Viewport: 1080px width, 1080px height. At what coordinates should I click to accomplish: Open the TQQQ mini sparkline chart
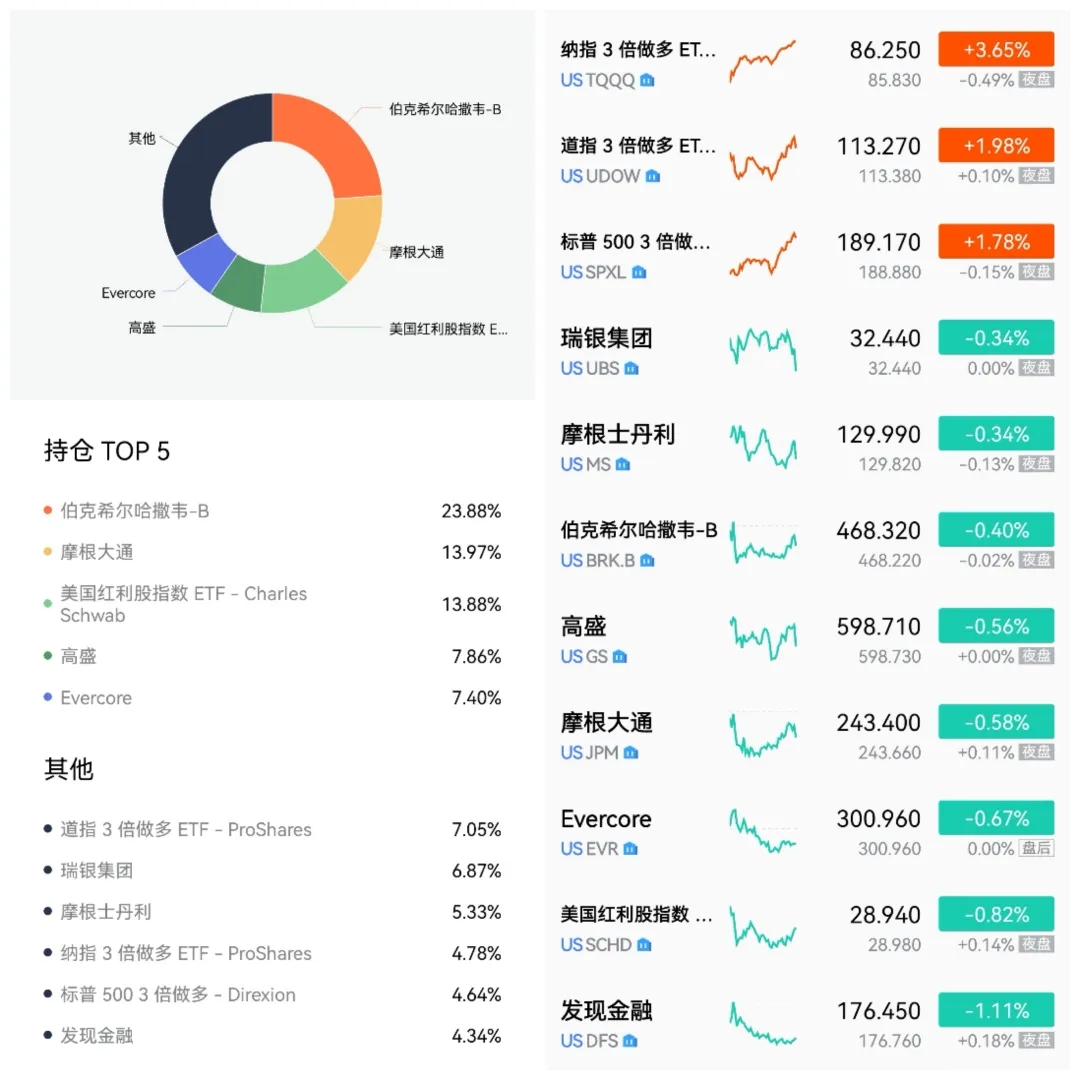coord(762,61)
